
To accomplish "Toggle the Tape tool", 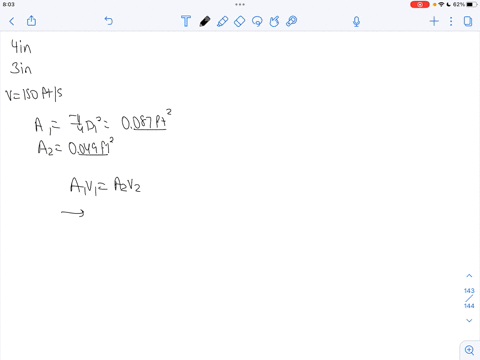I will (292, 21).
